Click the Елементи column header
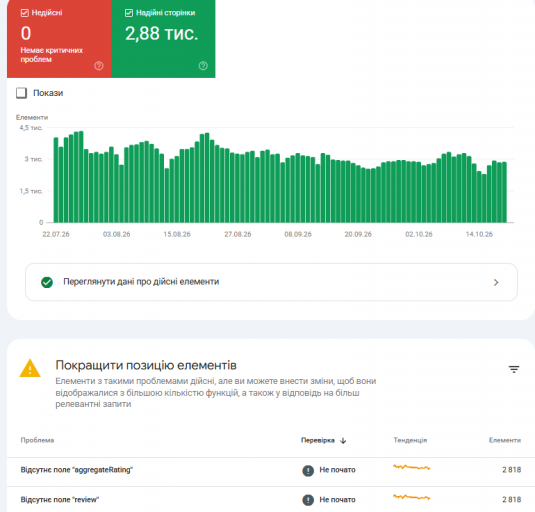Image resolution: width=535 pixels, height=512 pixels. click(505, 440)
